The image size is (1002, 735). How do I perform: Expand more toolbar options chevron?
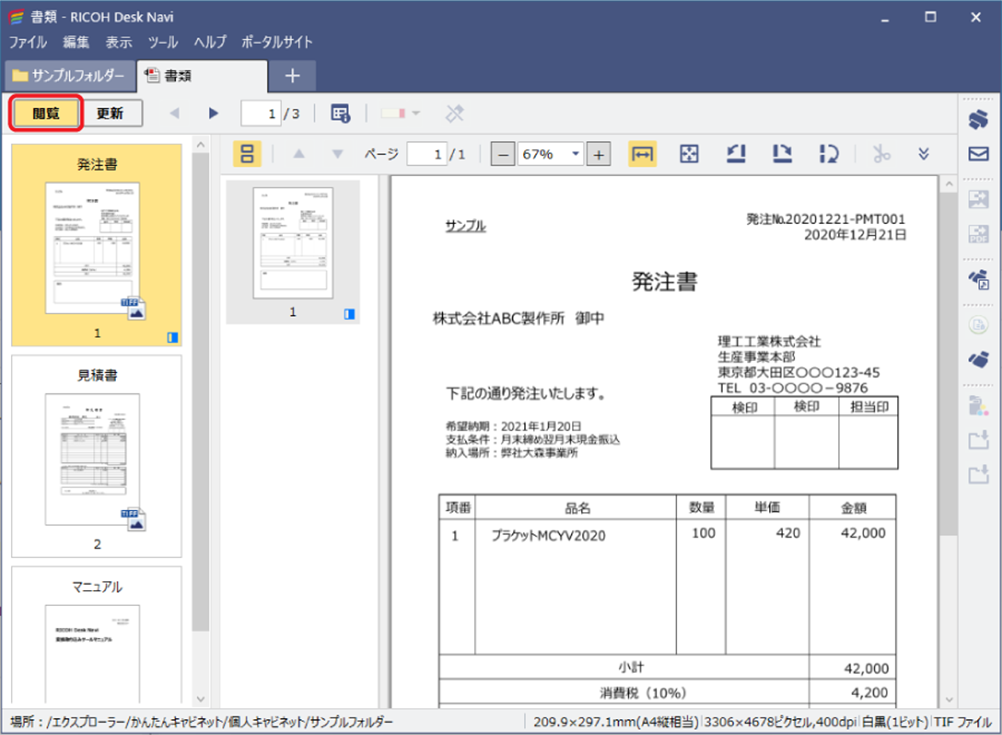tap(923, 154)
